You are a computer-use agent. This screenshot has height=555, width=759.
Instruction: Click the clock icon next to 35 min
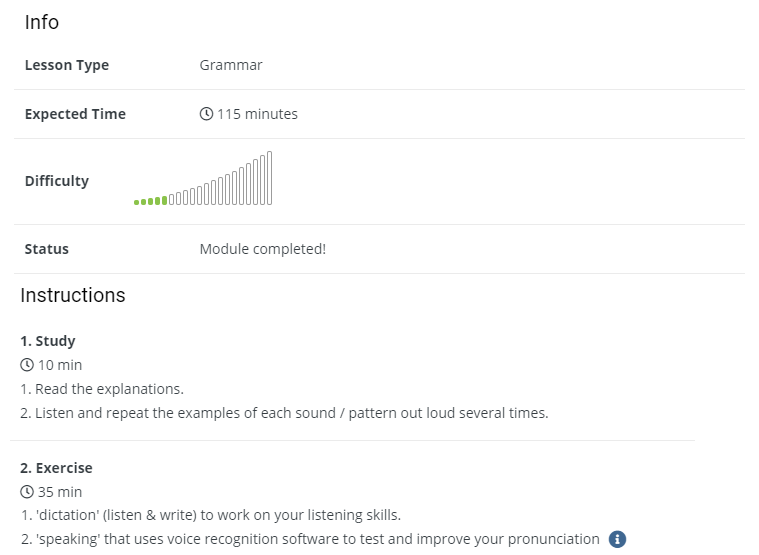coord(27,492)
